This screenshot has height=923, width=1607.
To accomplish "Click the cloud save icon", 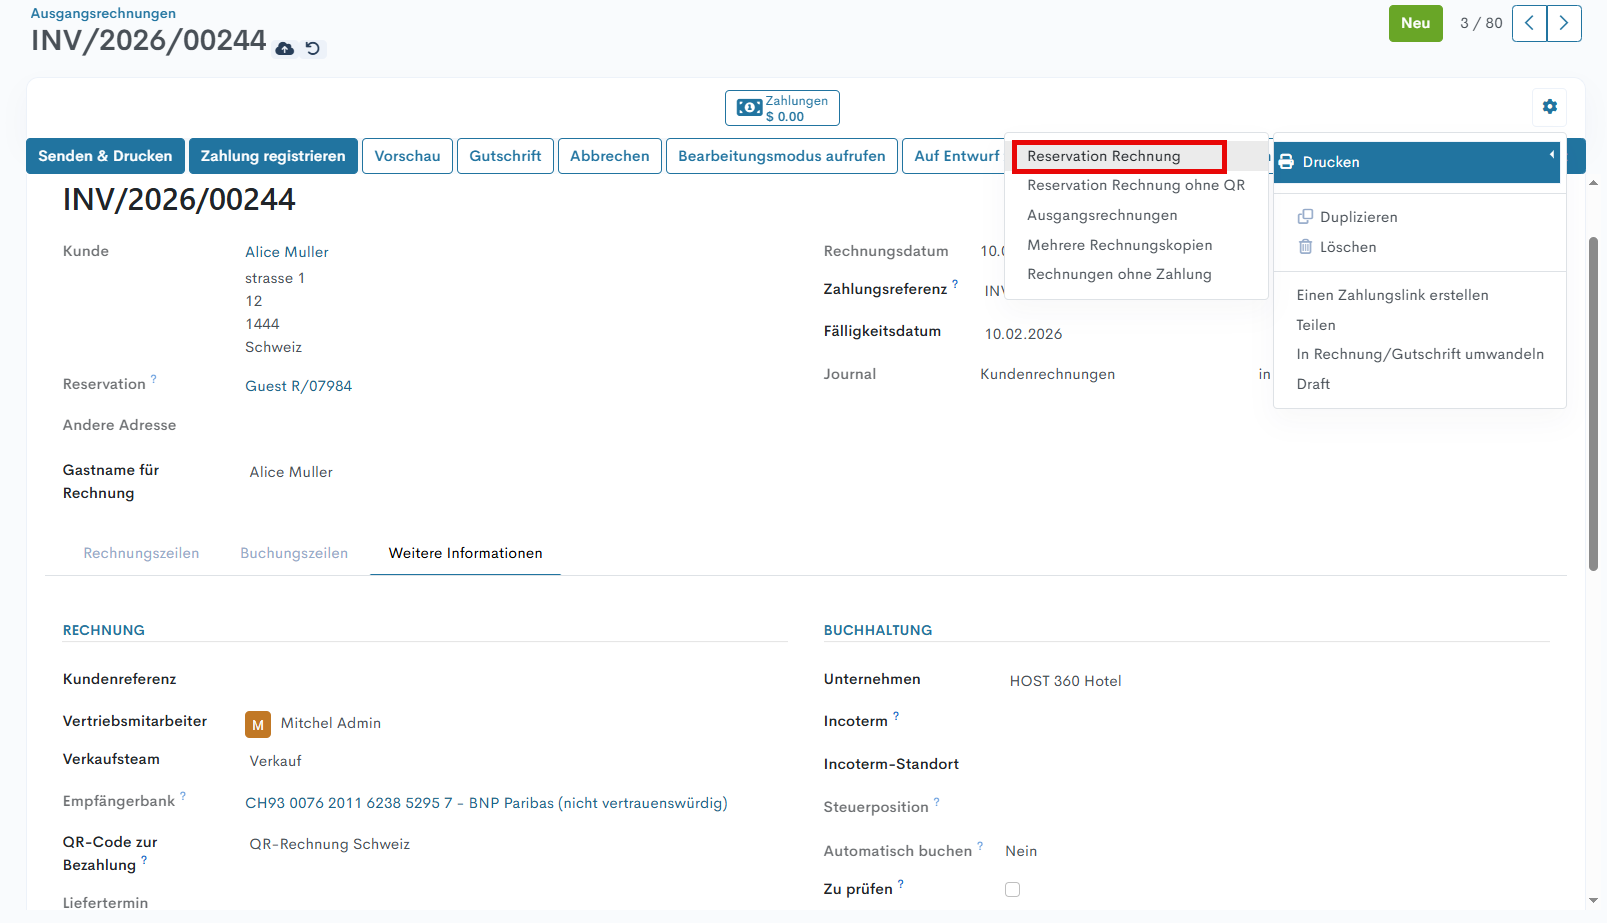I will pyautogui.click(x=285, y=49).
